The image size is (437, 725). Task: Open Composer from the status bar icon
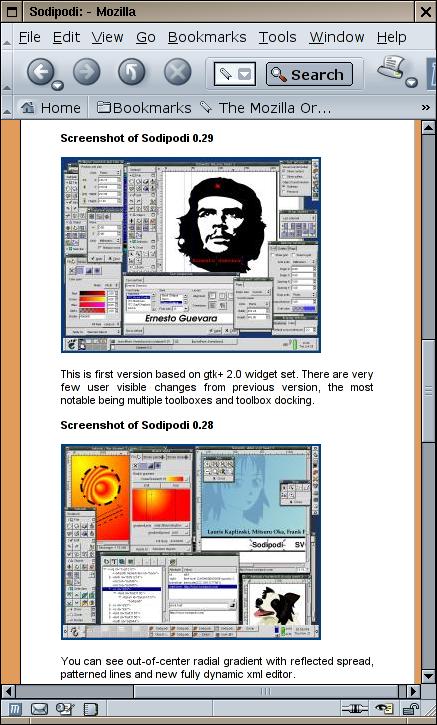[65, 709]
